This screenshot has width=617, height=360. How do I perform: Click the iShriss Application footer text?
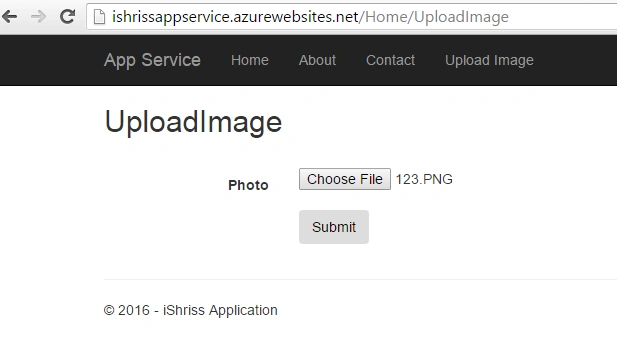coord(220,310)
